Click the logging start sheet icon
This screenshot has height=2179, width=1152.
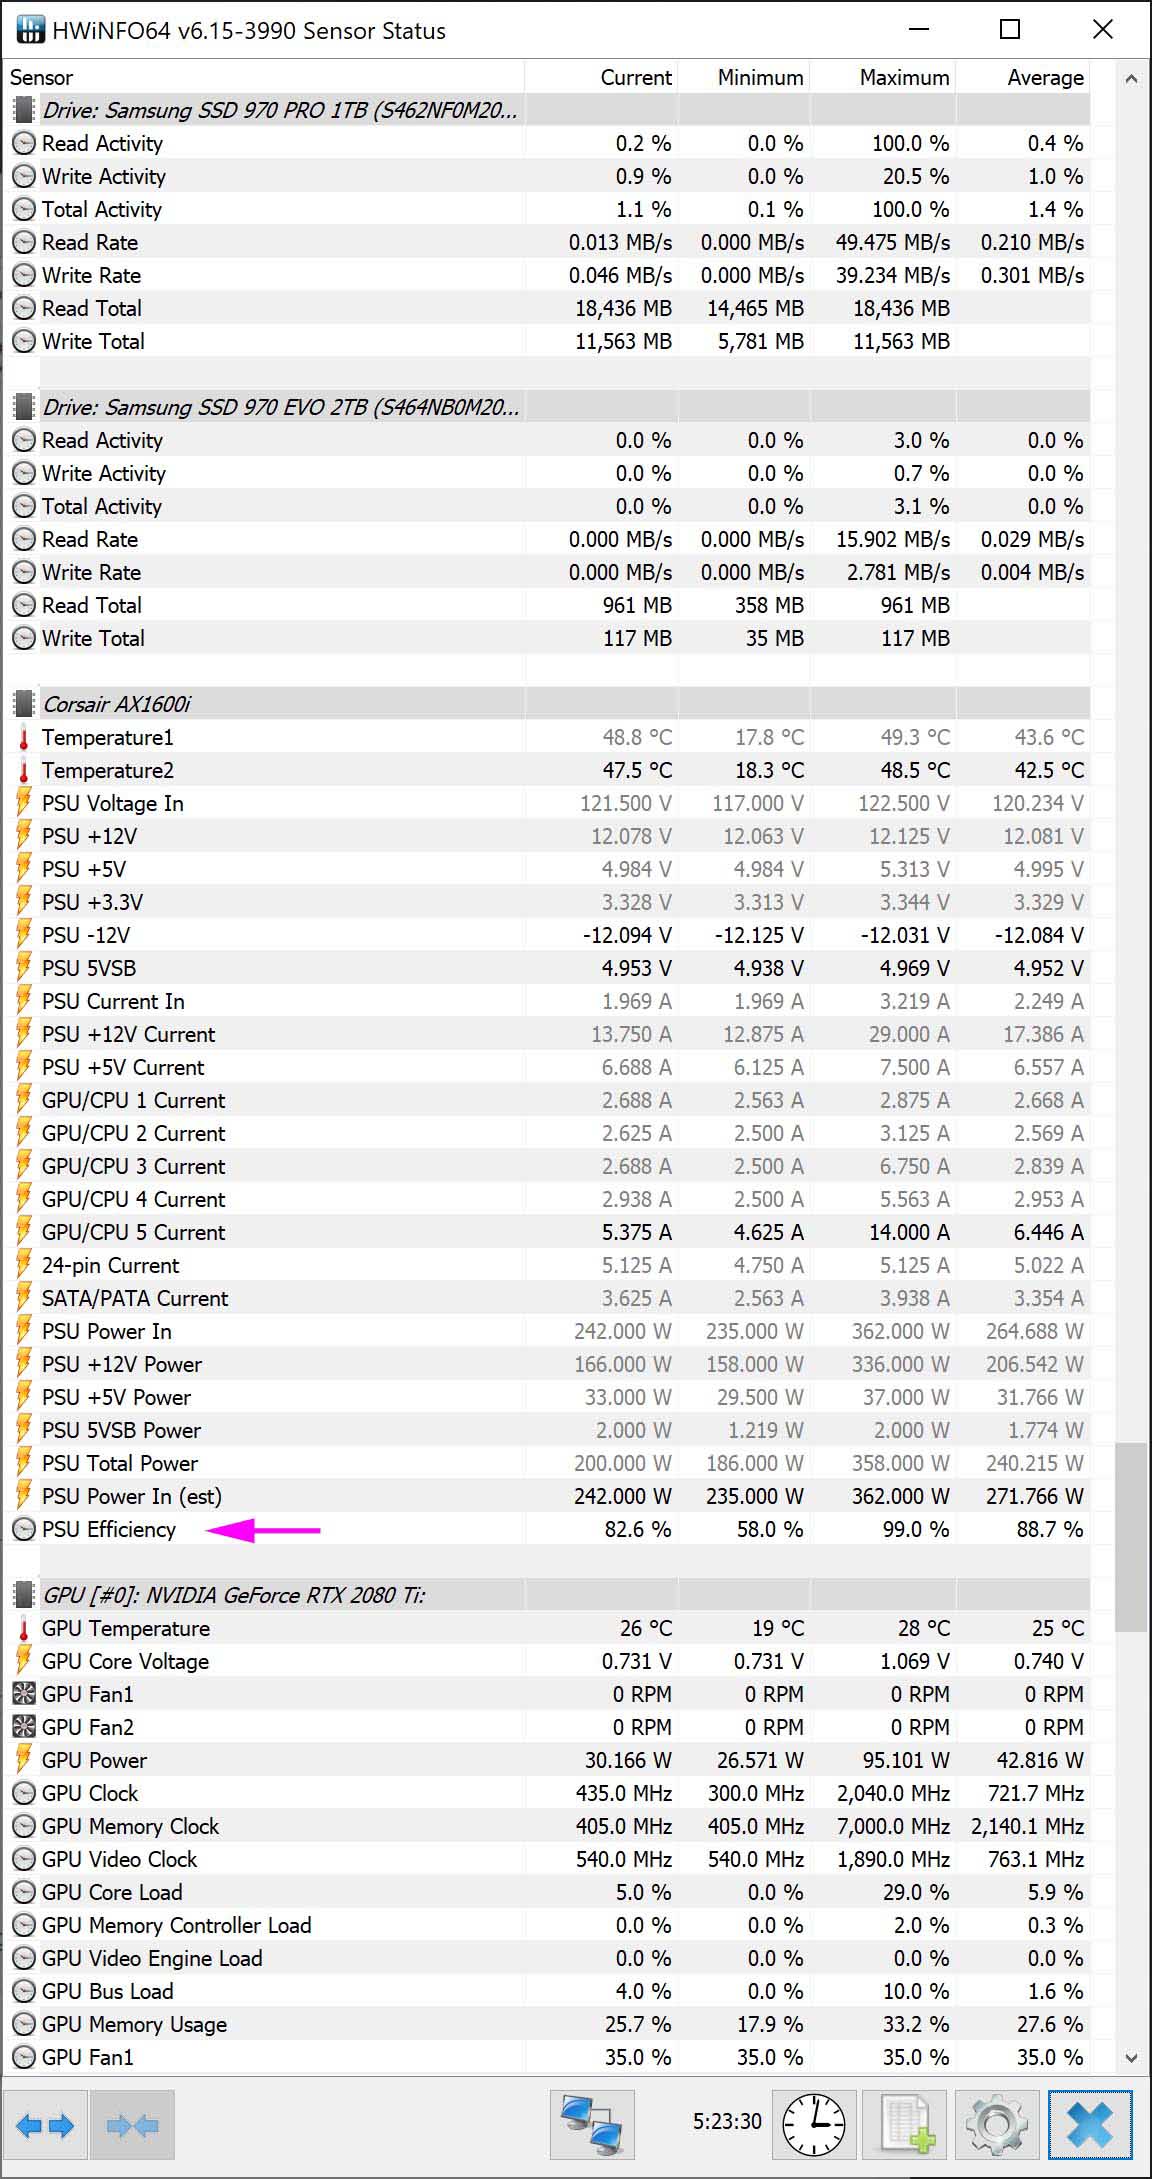[906, 2125]
